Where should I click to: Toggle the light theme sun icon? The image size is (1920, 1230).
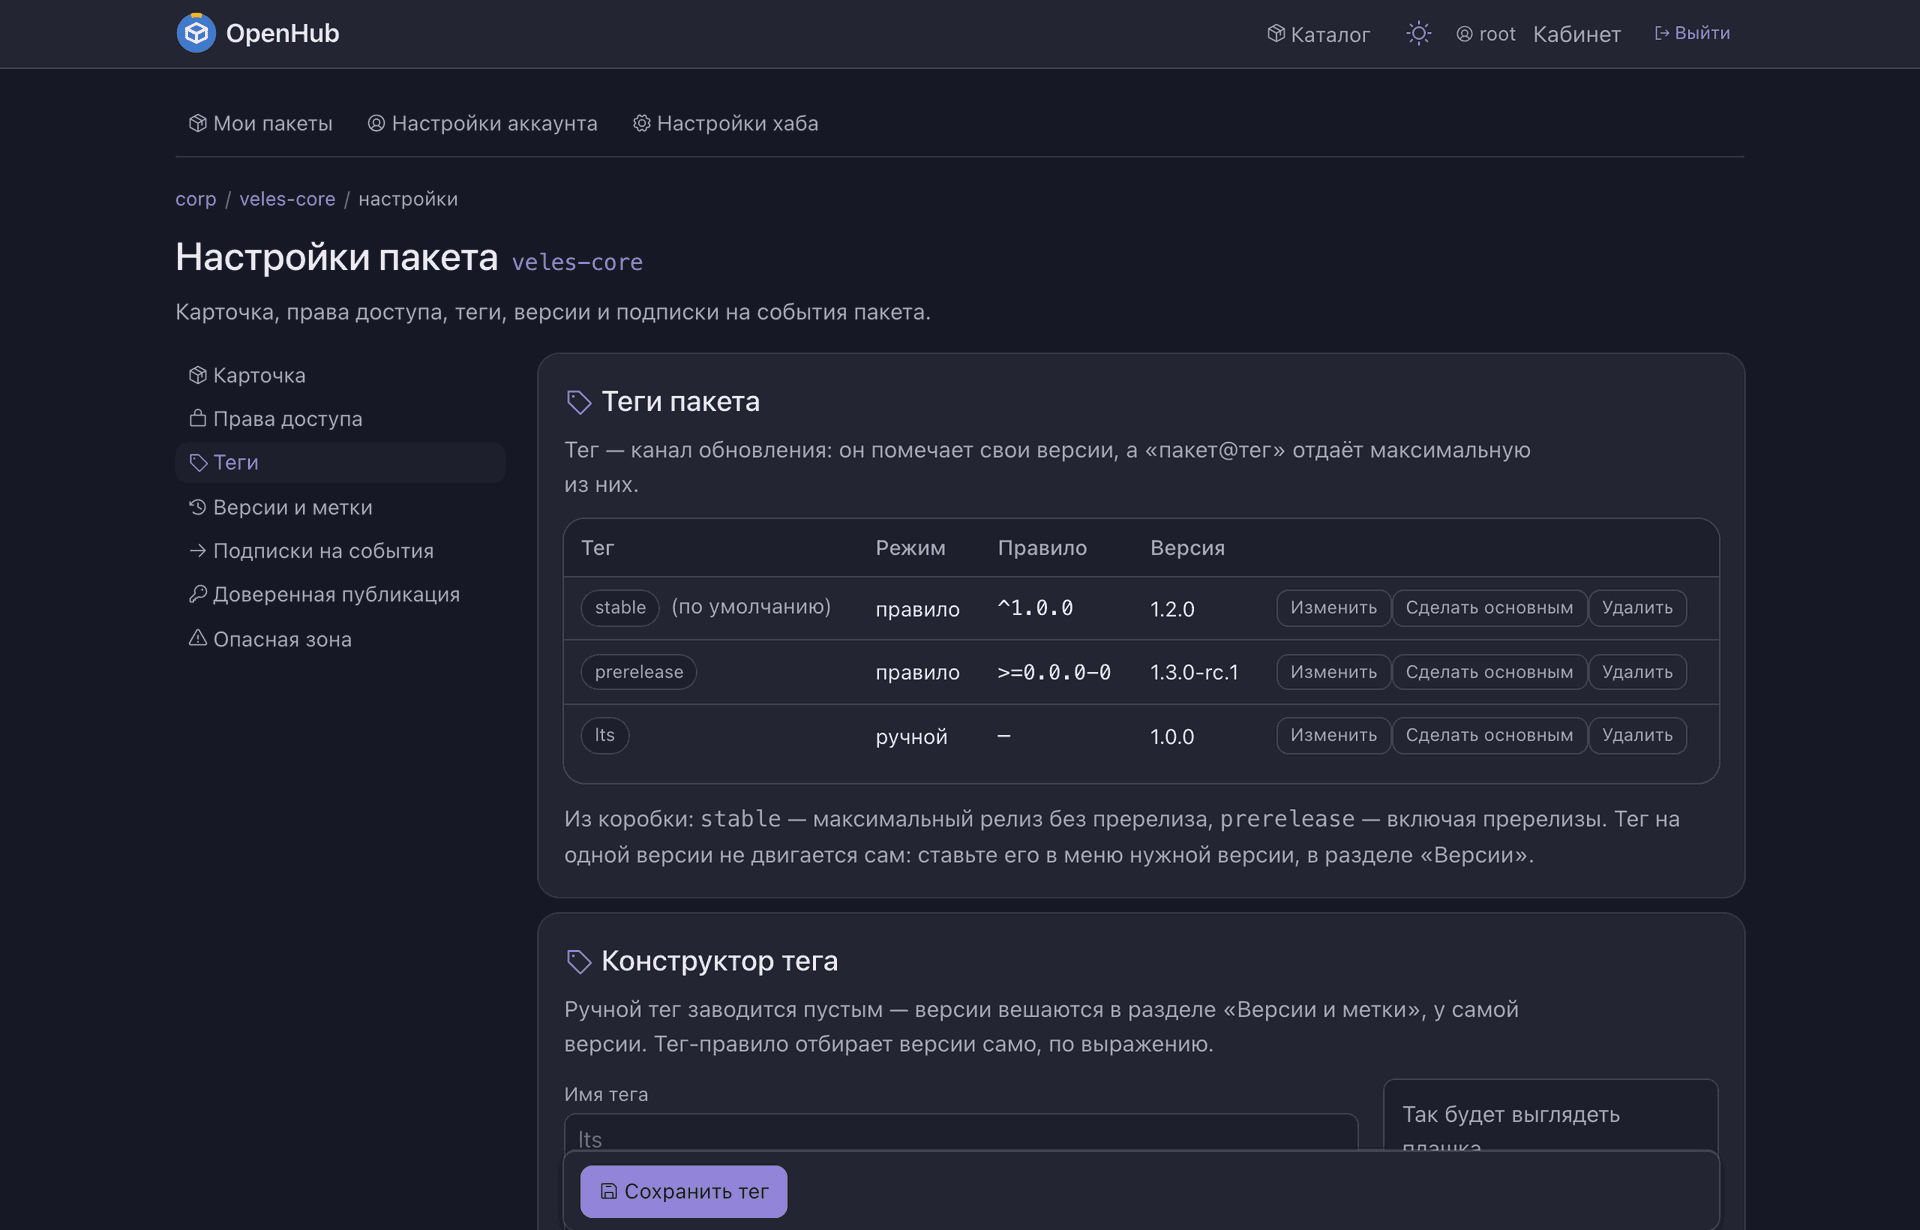pos(1418,34)
